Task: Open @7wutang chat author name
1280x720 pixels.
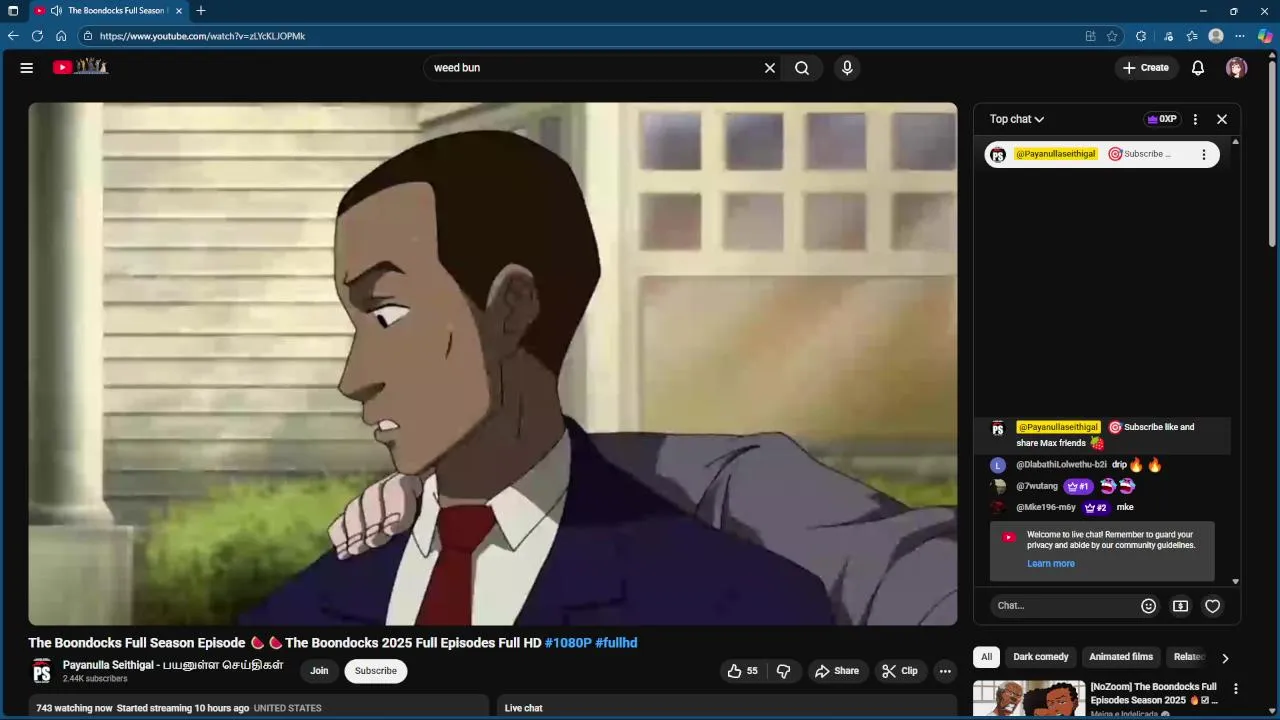Action: pos(1037,486)
